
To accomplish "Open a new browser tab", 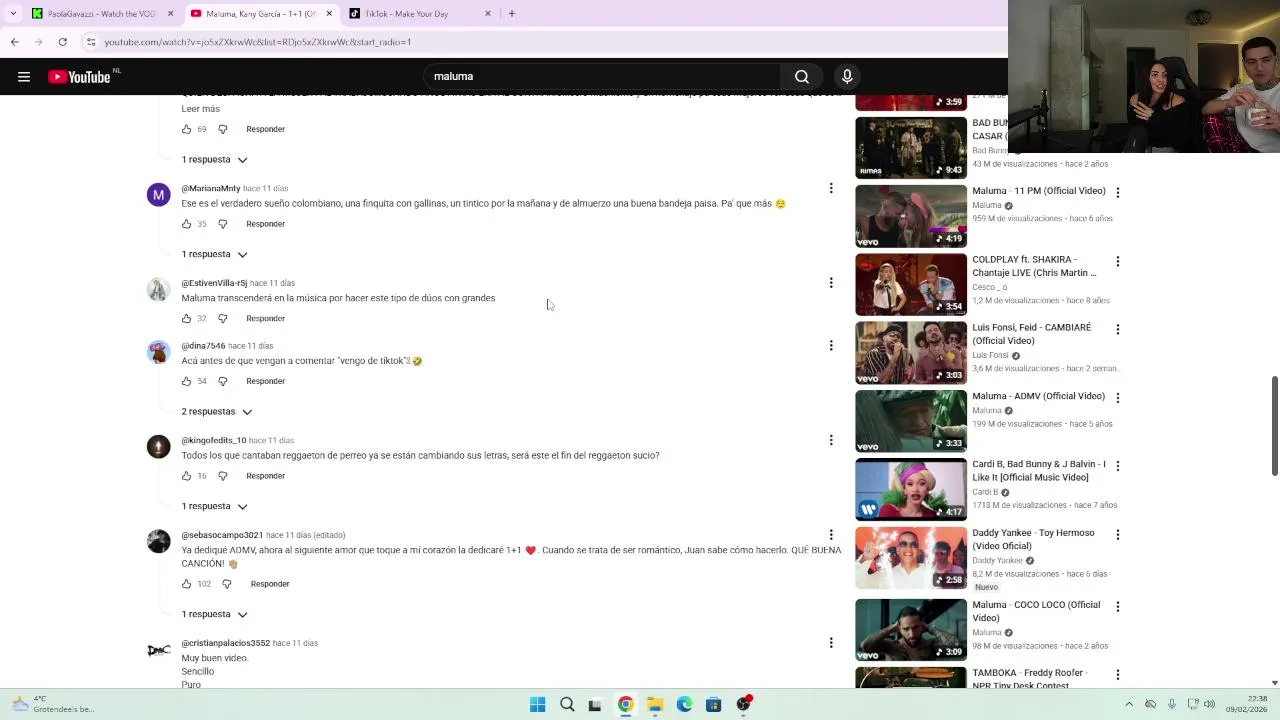I will pos(511,14).
